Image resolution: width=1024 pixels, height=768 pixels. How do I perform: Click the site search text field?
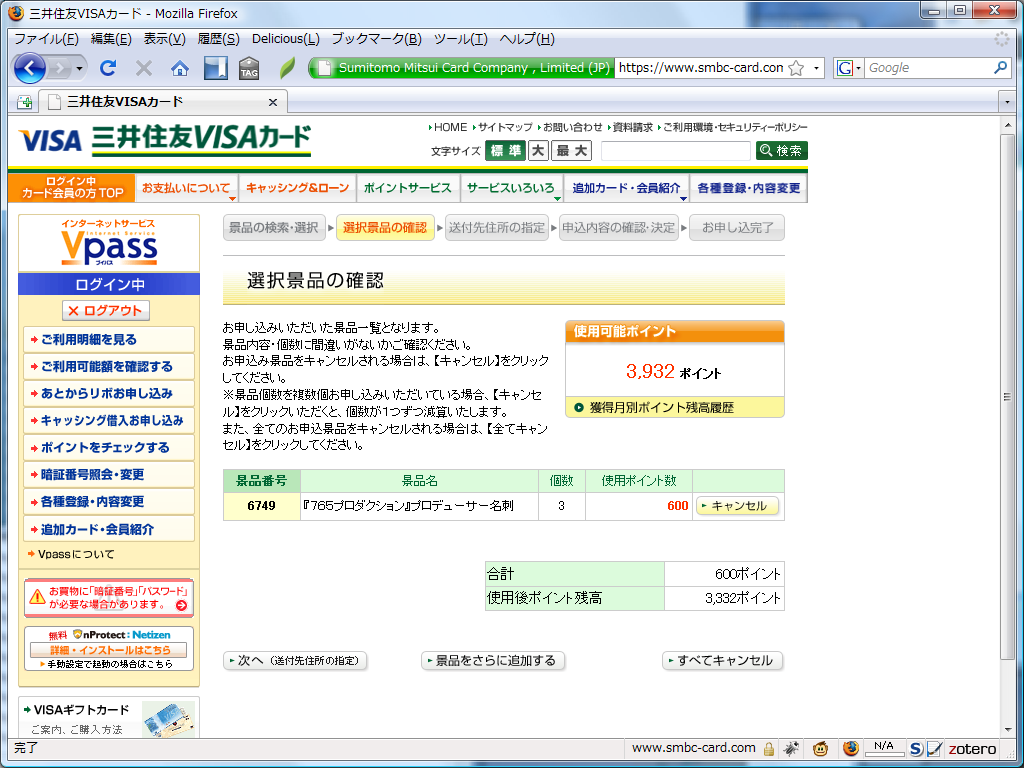pos(675,151)
